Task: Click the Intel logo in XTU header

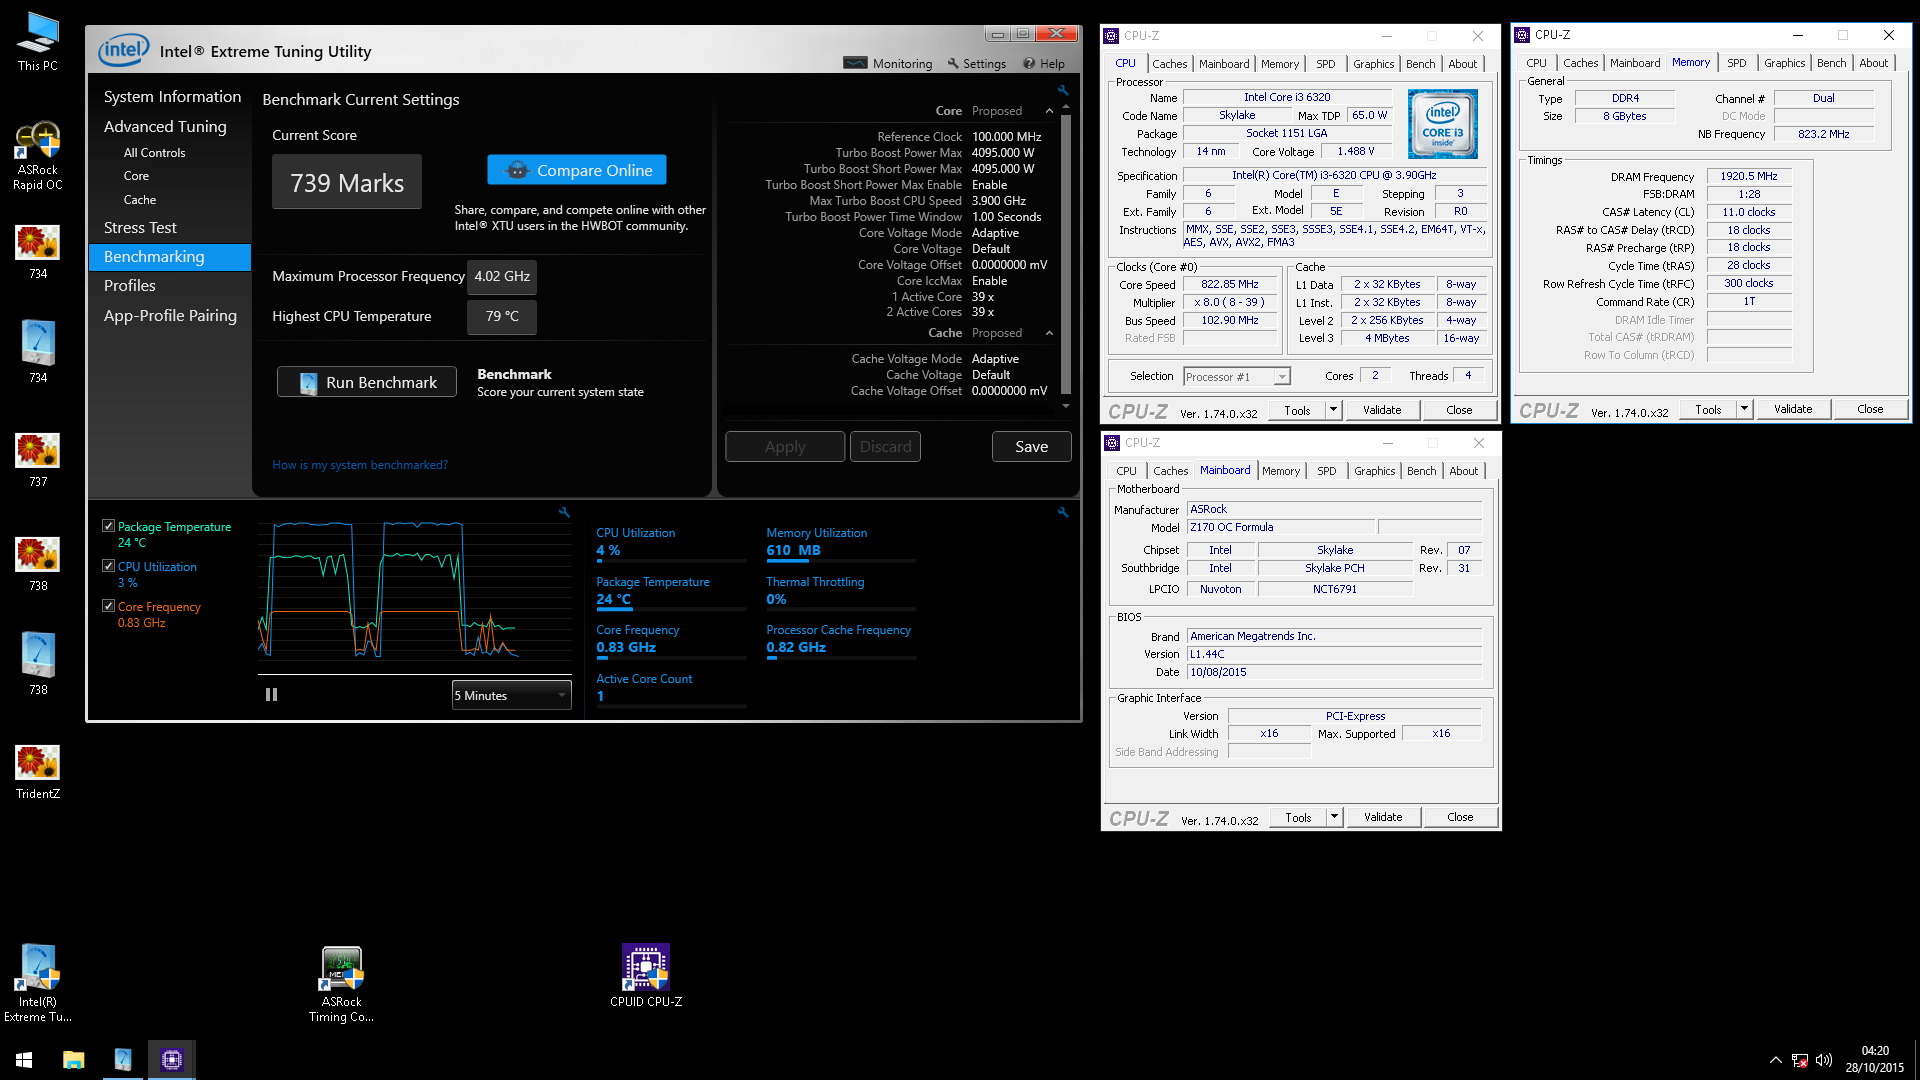Action: (x=124, y=50)
